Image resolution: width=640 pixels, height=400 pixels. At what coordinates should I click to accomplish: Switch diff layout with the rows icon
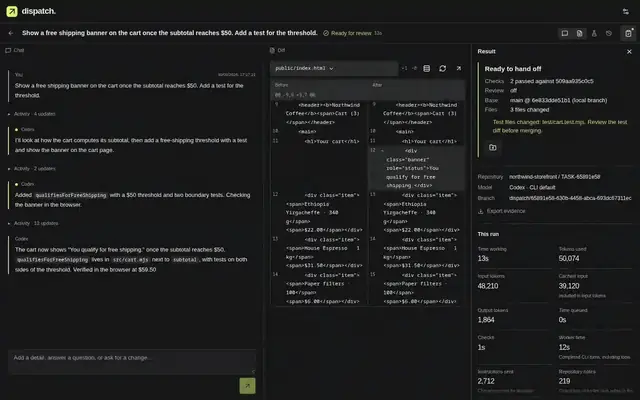[427, 68]
